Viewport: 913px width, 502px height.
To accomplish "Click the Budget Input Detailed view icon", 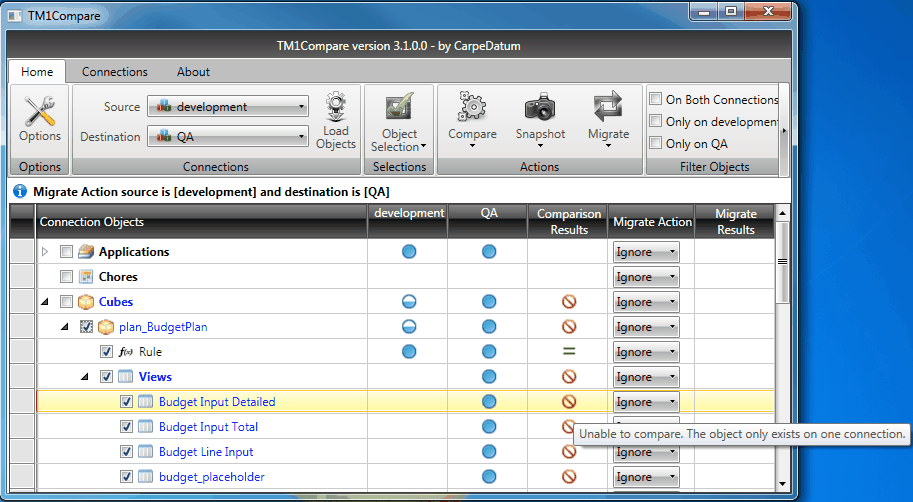I will point(146,402).
